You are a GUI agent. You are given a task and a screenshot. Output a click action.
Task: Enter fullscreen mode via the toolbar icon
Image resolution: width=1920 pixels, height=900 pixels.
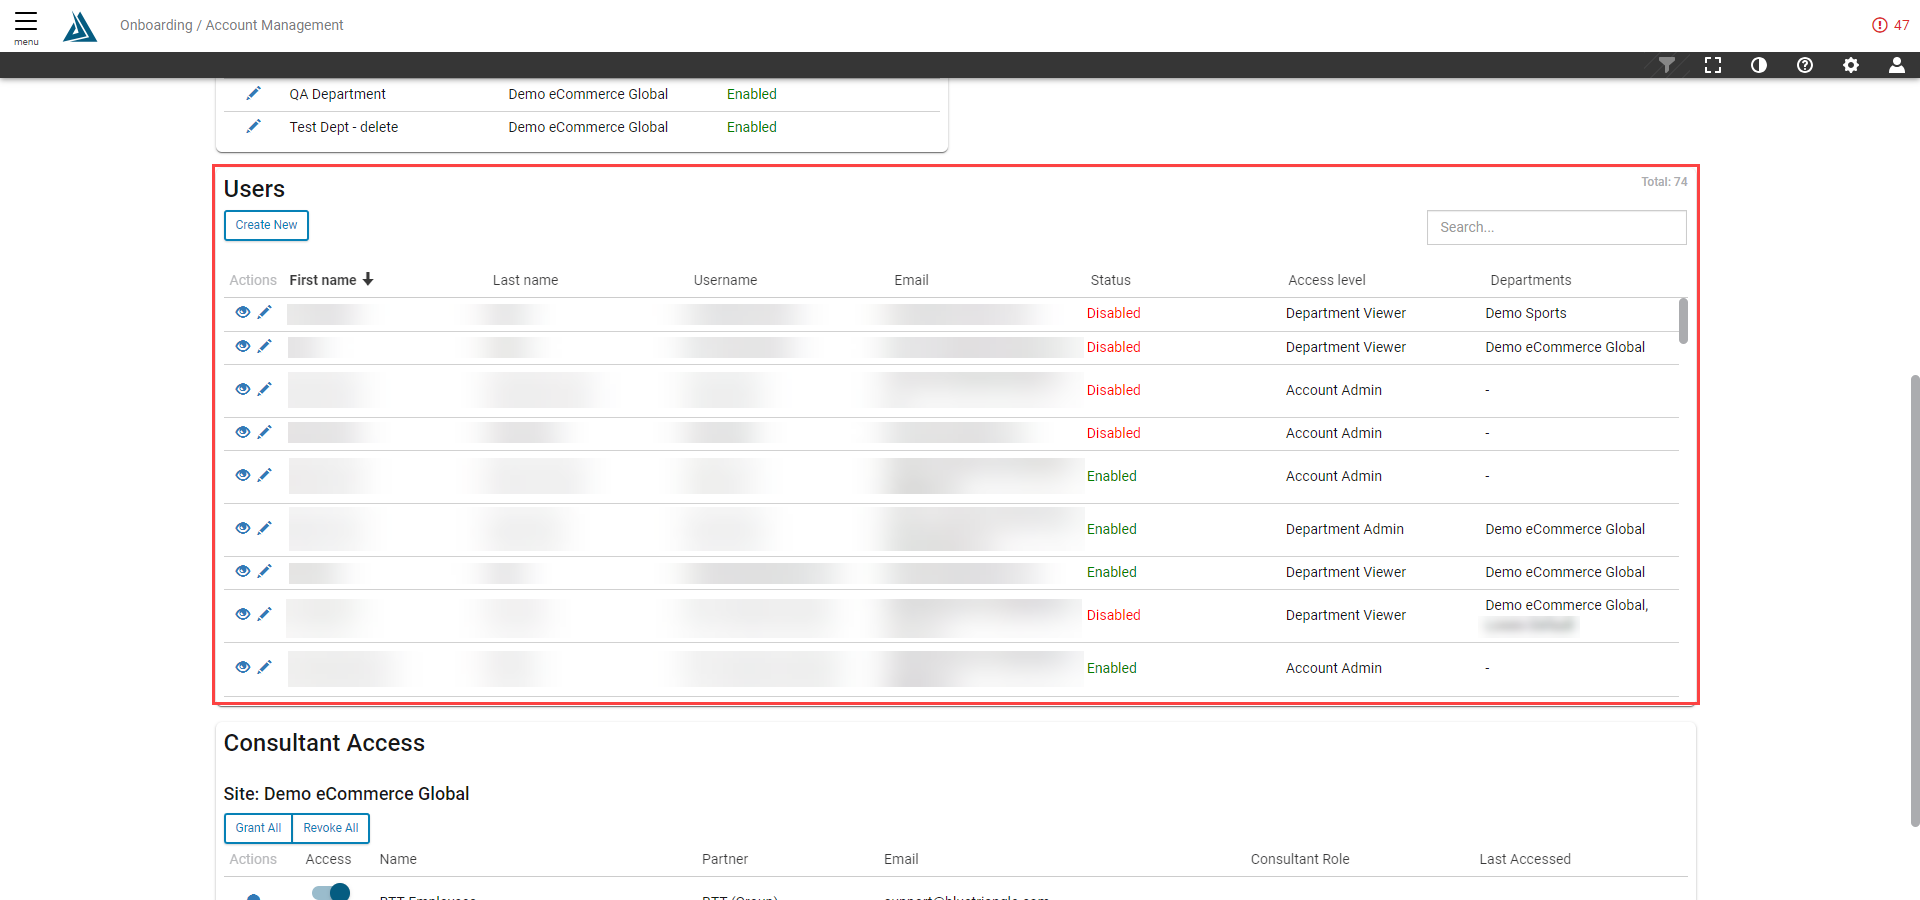pyautogui.click(x=1713, y=65)
